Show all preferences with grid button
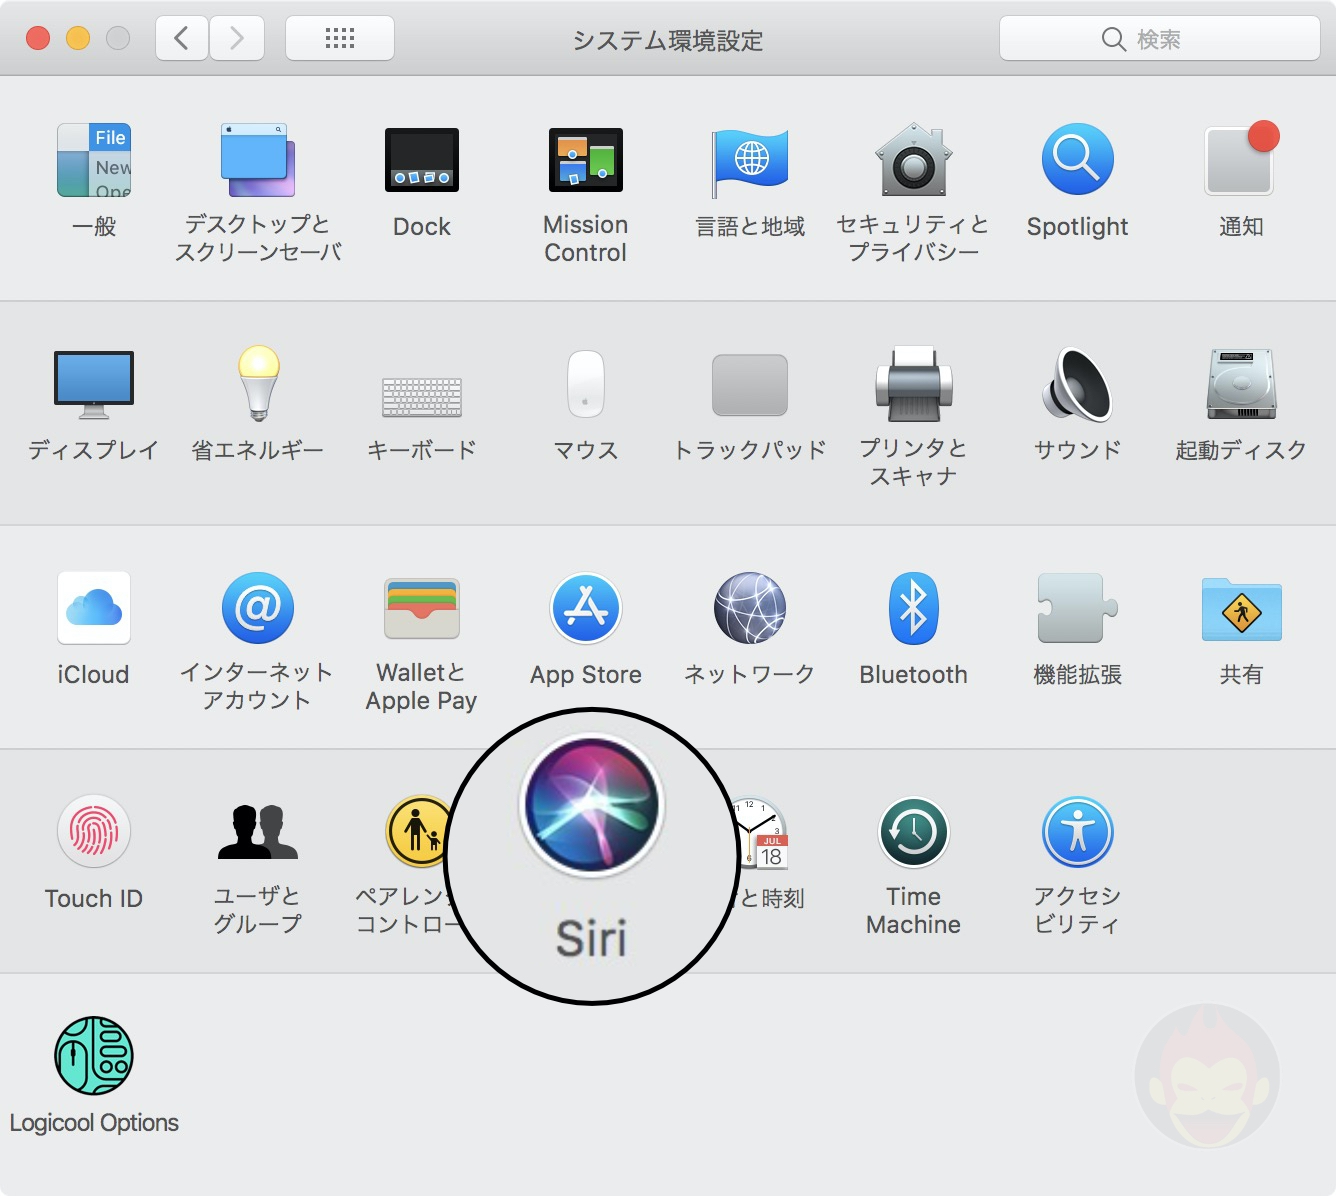The width and height of the screenshot is (1336, 1196). click(x=340, y=39)
